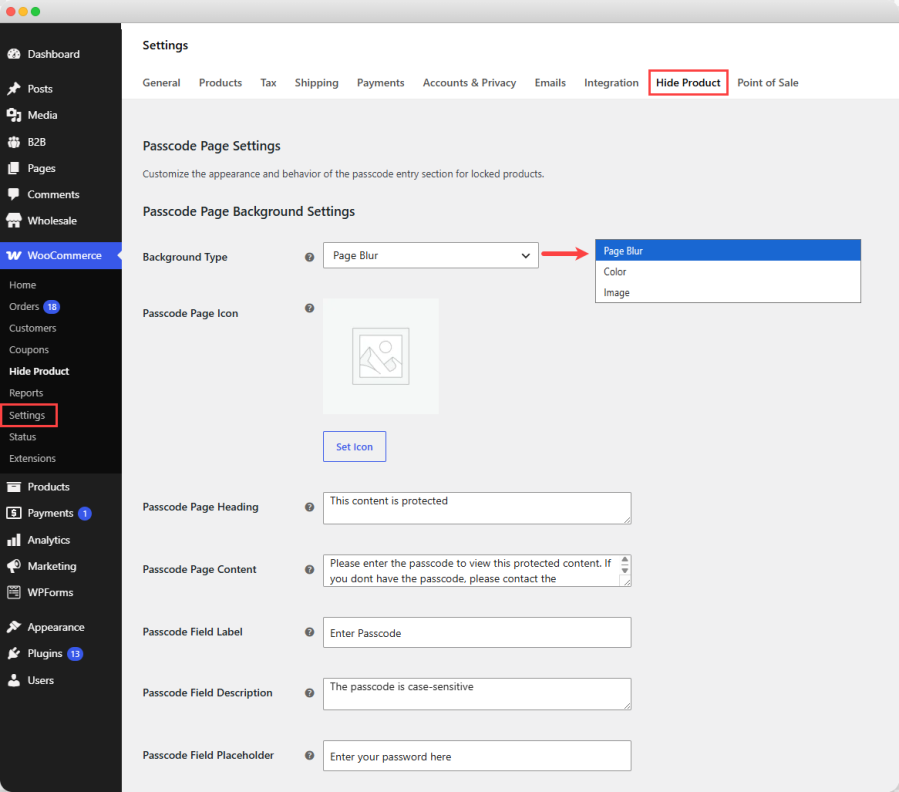Select the Hide Product tab

click(688, 83)
